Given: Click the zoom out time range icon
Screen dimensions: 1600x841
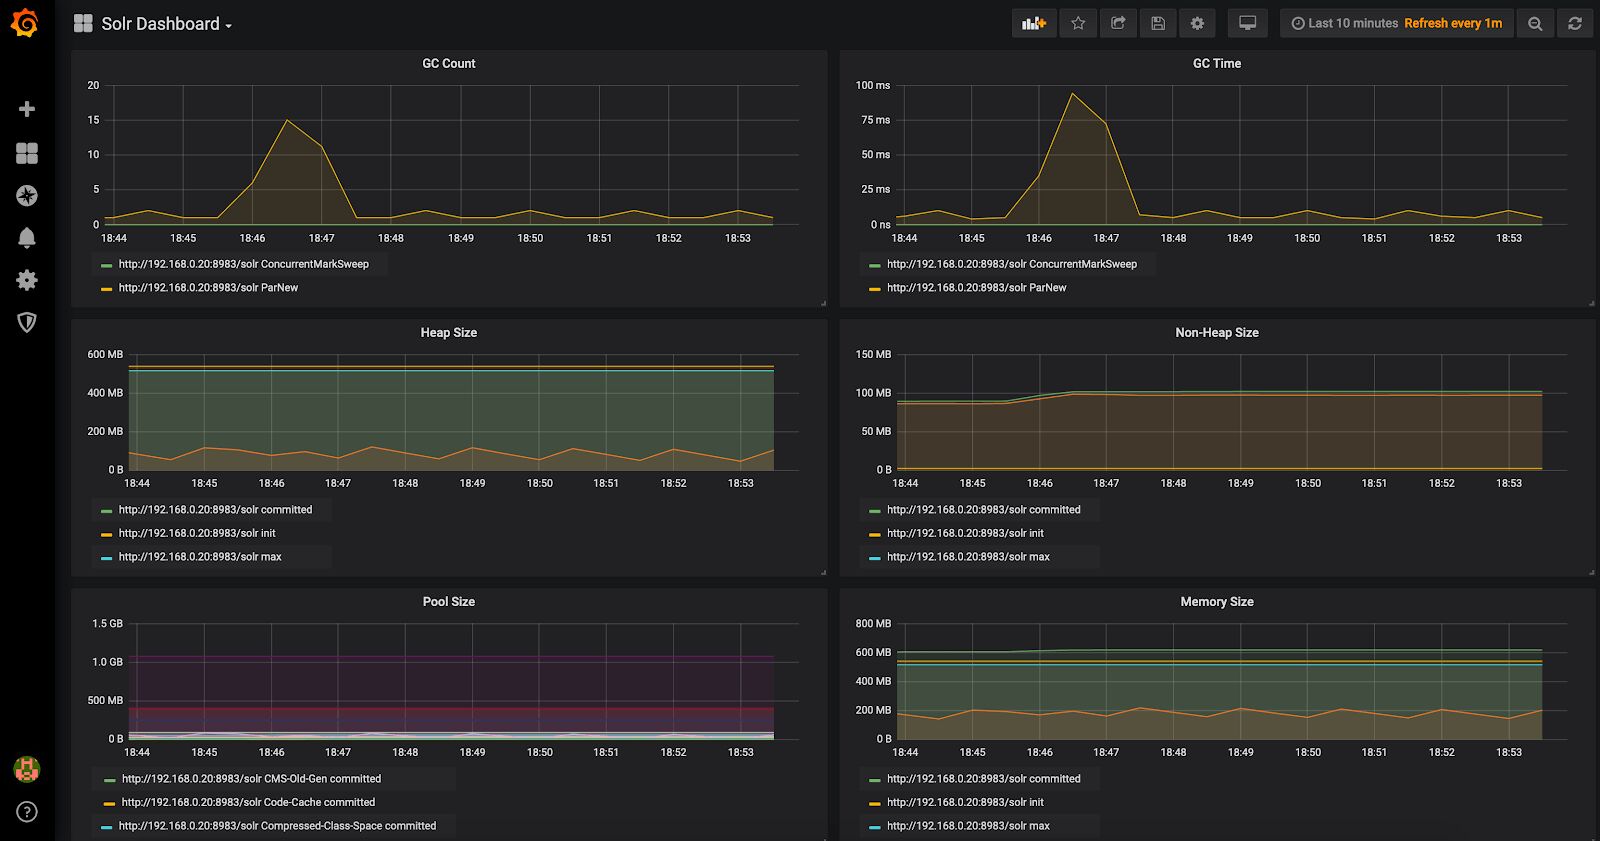Looking at the screenshot, I should tap(1535, 23).
